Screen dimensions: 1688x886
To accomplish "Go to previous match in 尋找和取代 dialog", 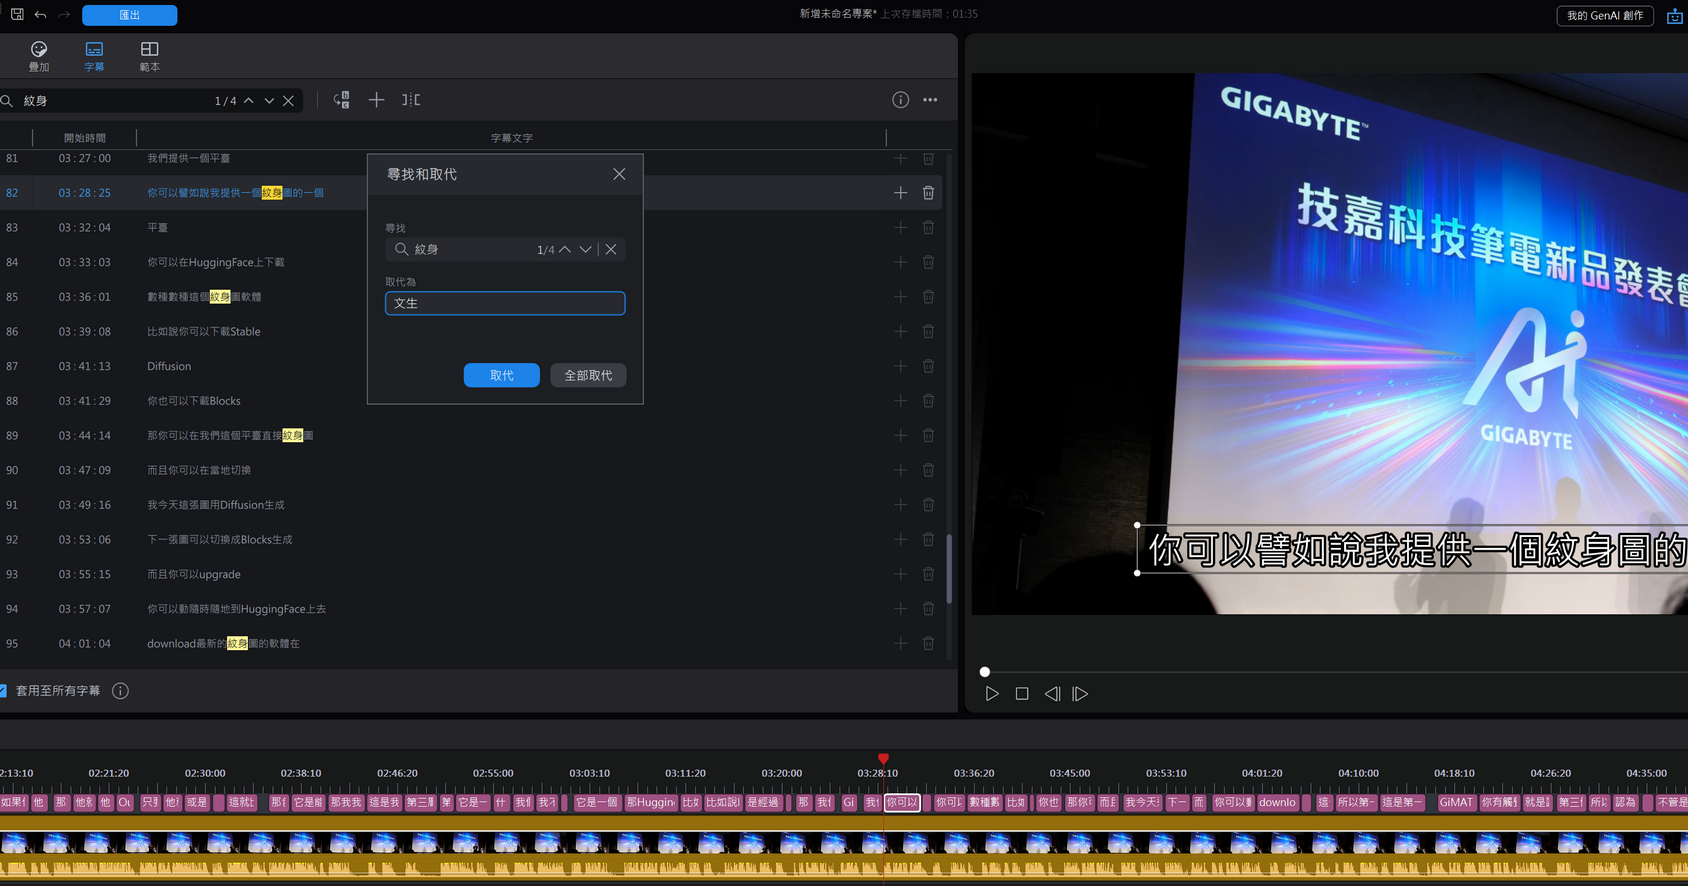I will tap(565, 250).
